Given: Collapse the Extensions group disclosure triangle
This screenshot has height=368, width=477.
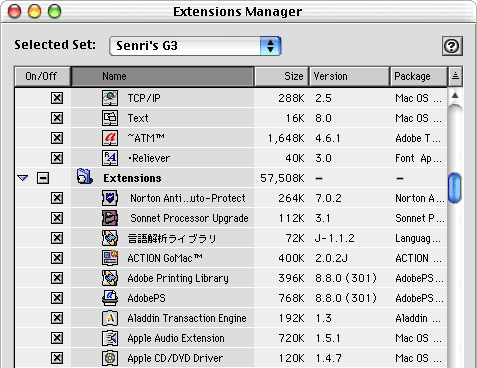Looking at the screenshot, I should [x=23, y=178].
